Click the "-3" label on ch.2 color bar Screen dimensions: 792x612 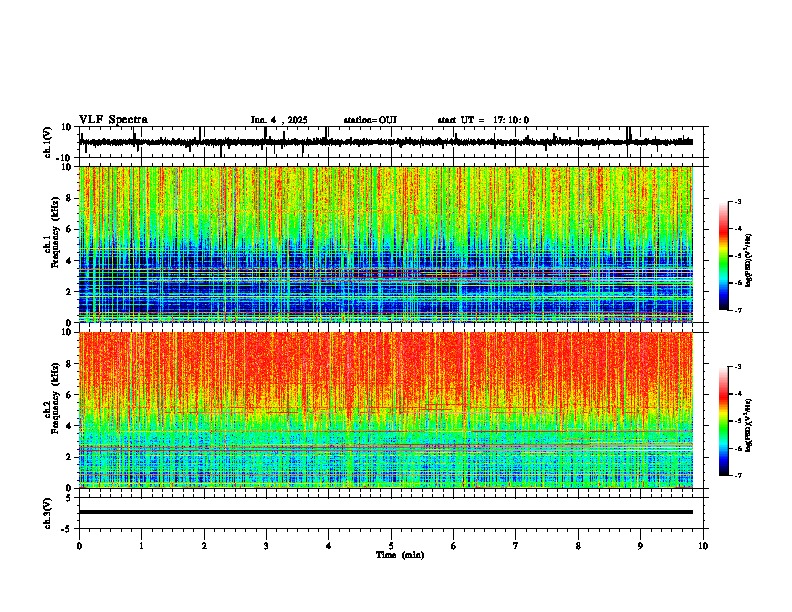737,367
